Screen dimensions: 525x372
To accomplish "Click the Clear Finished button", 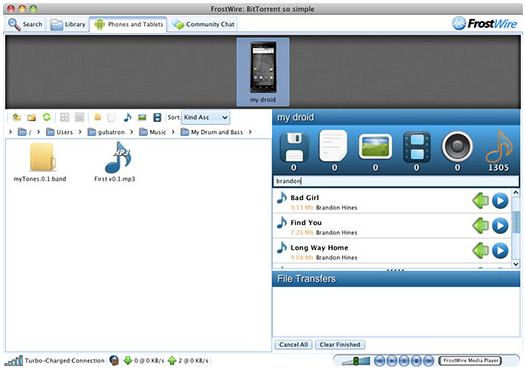I will click(340, 345).
